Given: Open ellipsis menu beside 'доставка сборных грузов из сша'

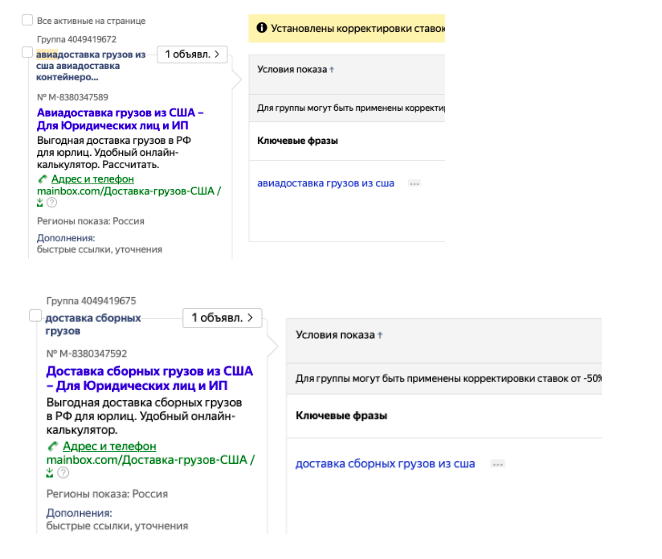Looking at the screenshot, I should click(498, 464).
